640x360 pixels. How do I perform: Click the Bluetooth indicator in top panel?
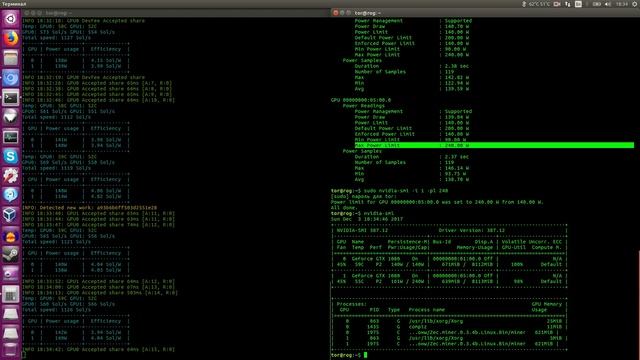point(524,4)
